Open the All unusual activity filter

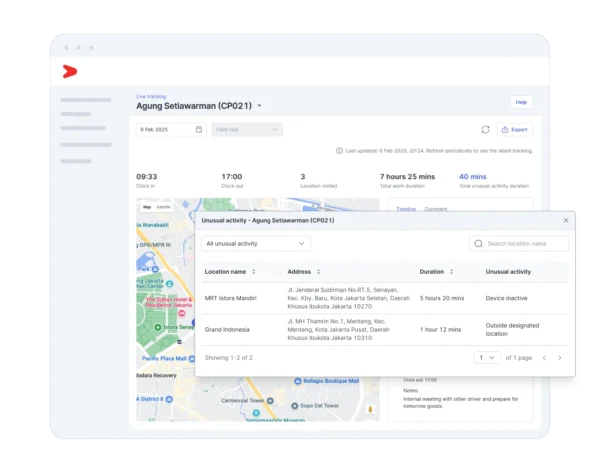click(x=256, y=244)
